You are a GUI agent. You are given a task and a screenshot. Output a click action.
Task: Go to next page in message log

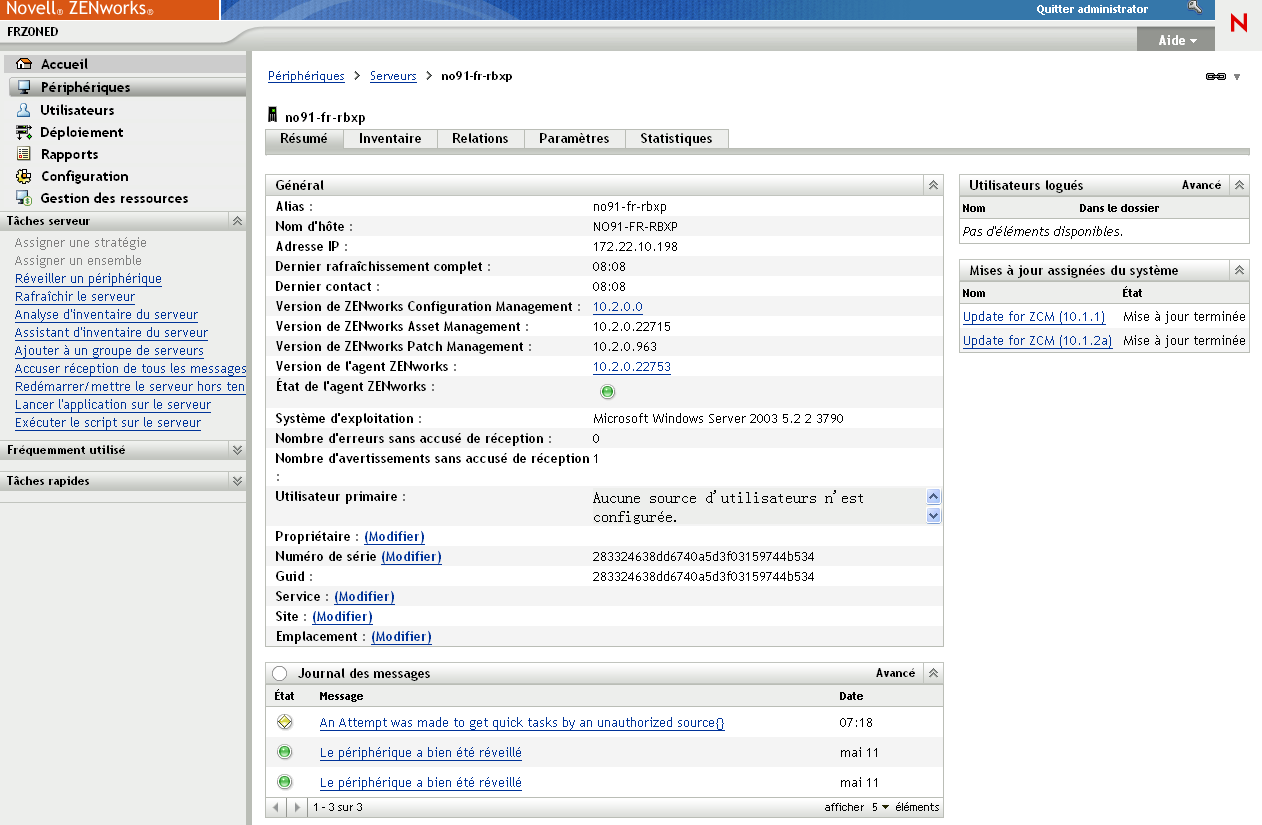[x=296, y=807]
